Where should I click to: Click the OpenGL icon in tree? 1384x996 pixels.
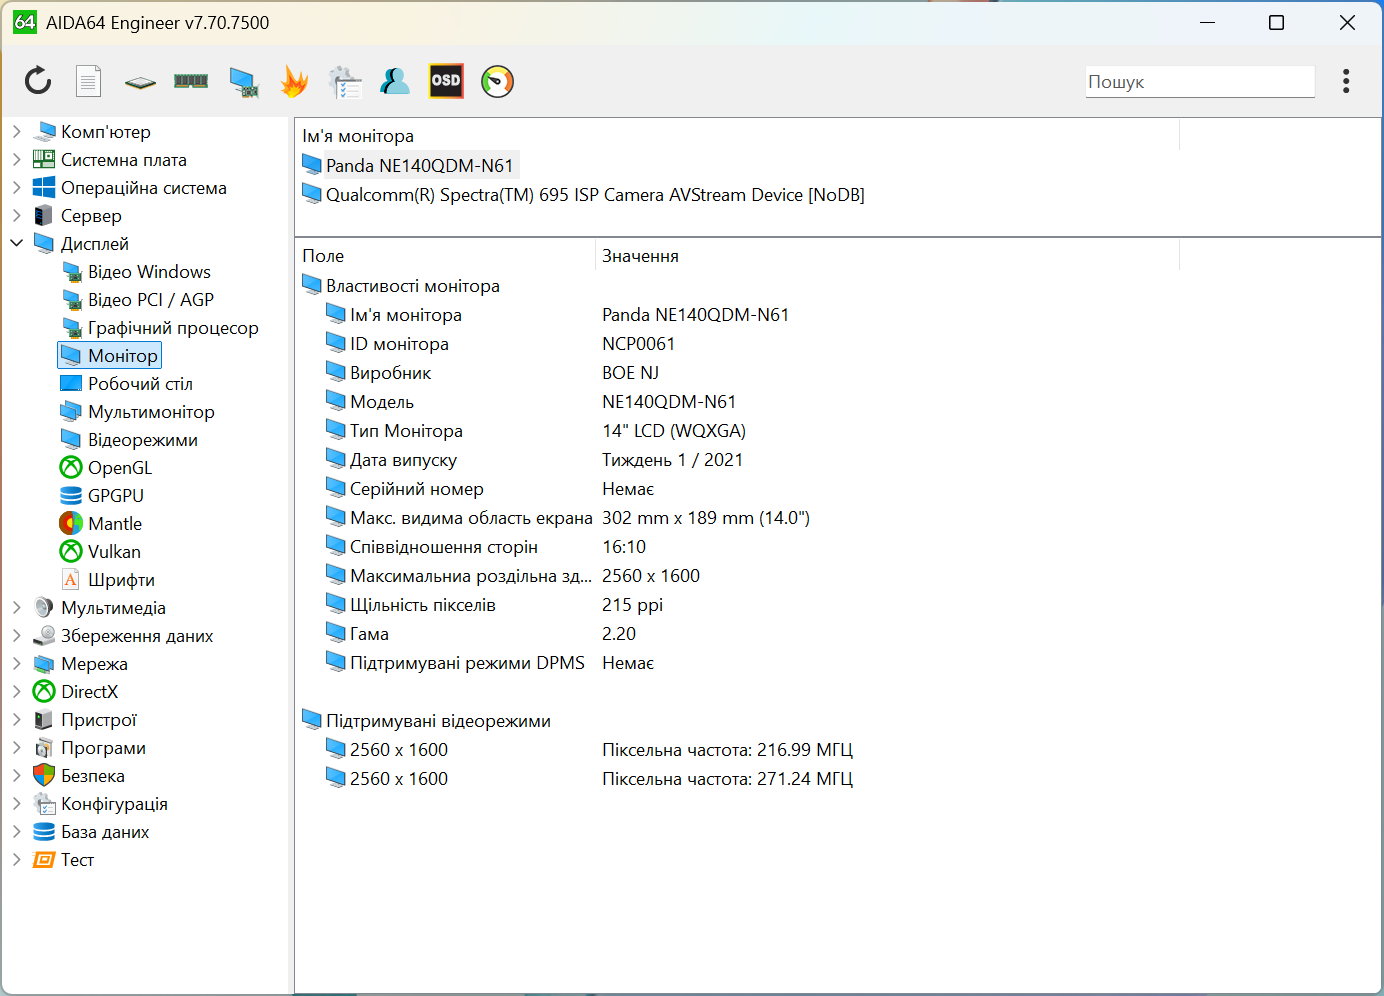click(x=71, y=467)
